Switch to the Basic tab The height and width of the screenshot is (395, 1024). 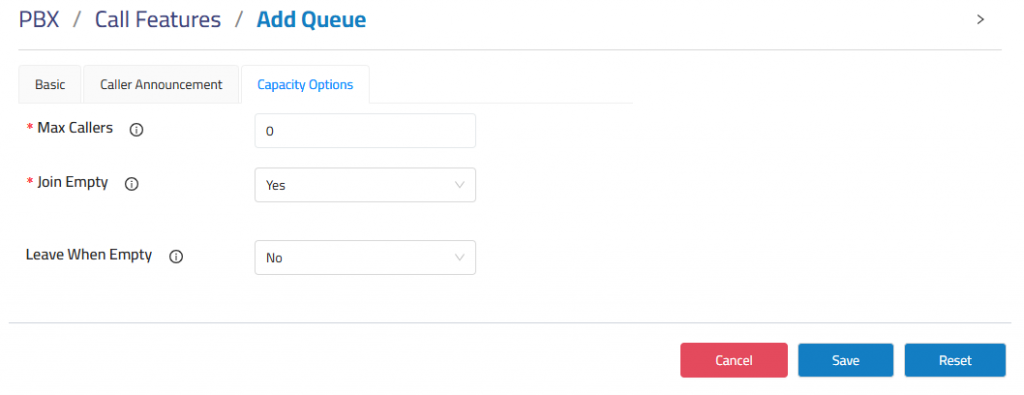(50, 84)
